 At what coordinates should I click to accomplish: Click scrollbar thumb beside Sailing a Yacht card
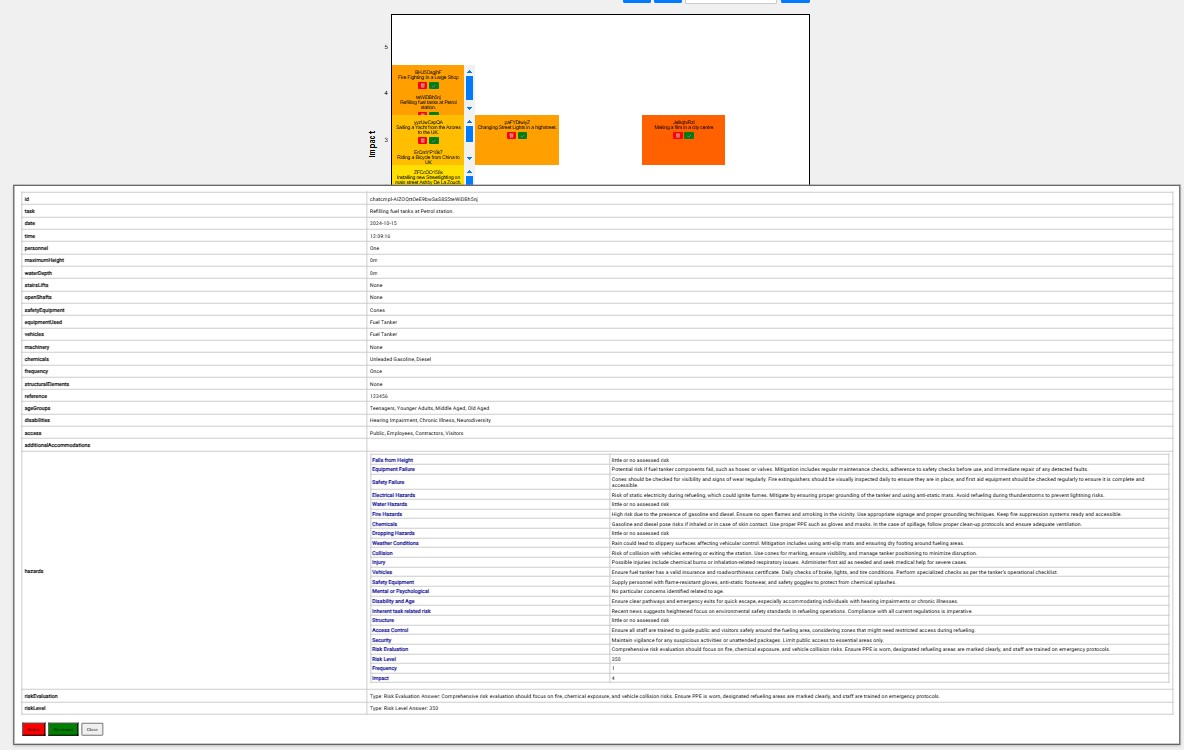click(x=469, y=134)
